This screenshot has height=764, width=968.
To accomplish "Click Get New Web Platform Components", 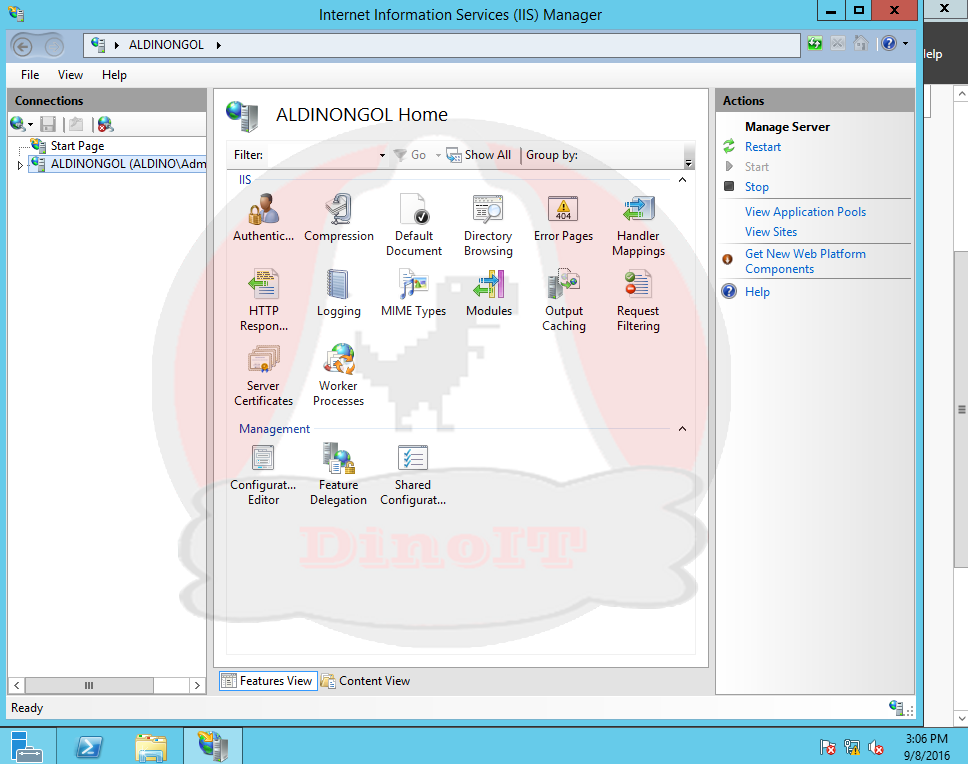I will (x=805, y=261).
